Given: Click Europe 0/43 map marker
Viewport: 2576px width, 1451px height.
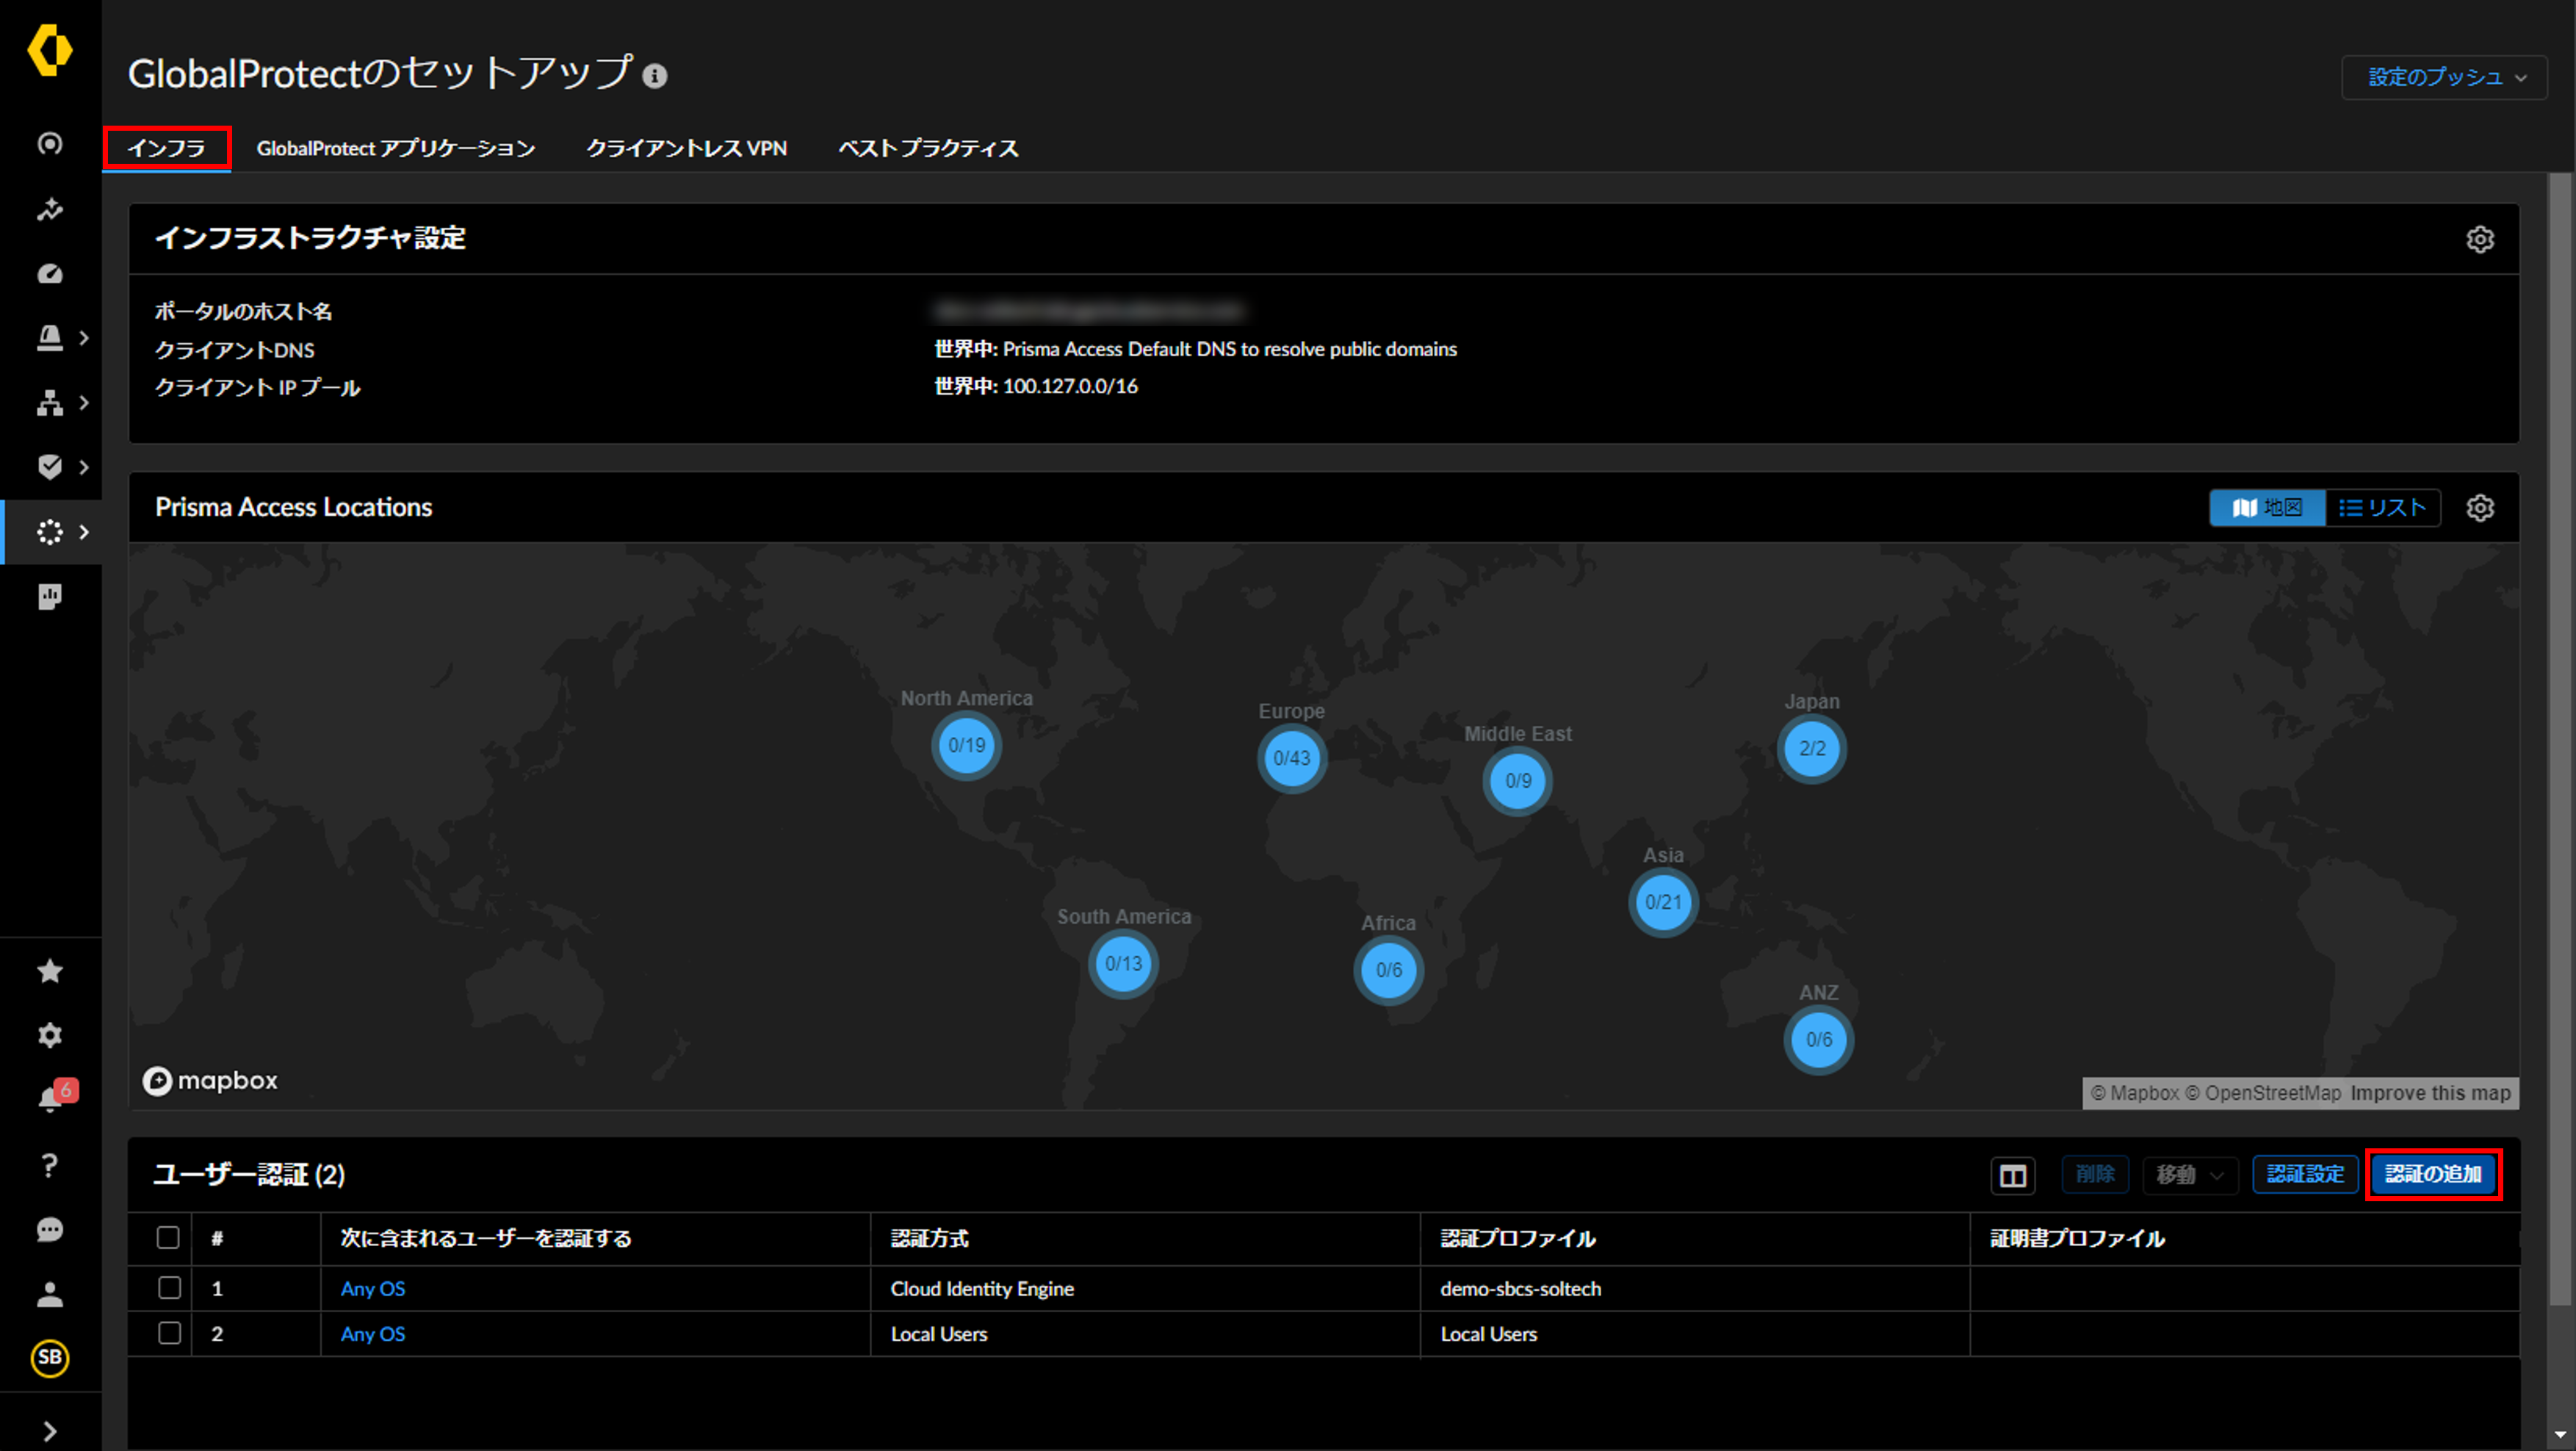Looking at the screenshot, I should 1292,758.
